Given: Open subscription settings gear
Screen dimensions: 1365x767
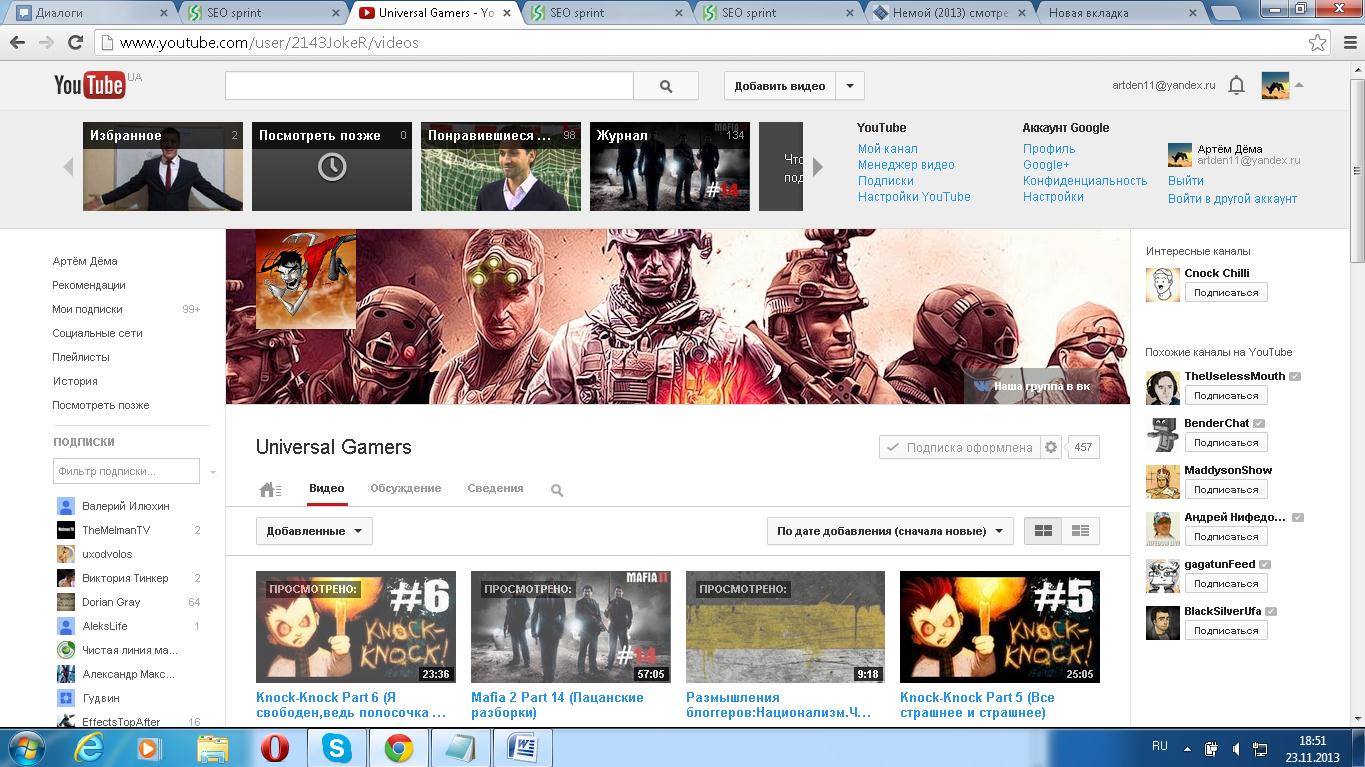Looking at the screenshot, I should click(x=1051, y=448).
